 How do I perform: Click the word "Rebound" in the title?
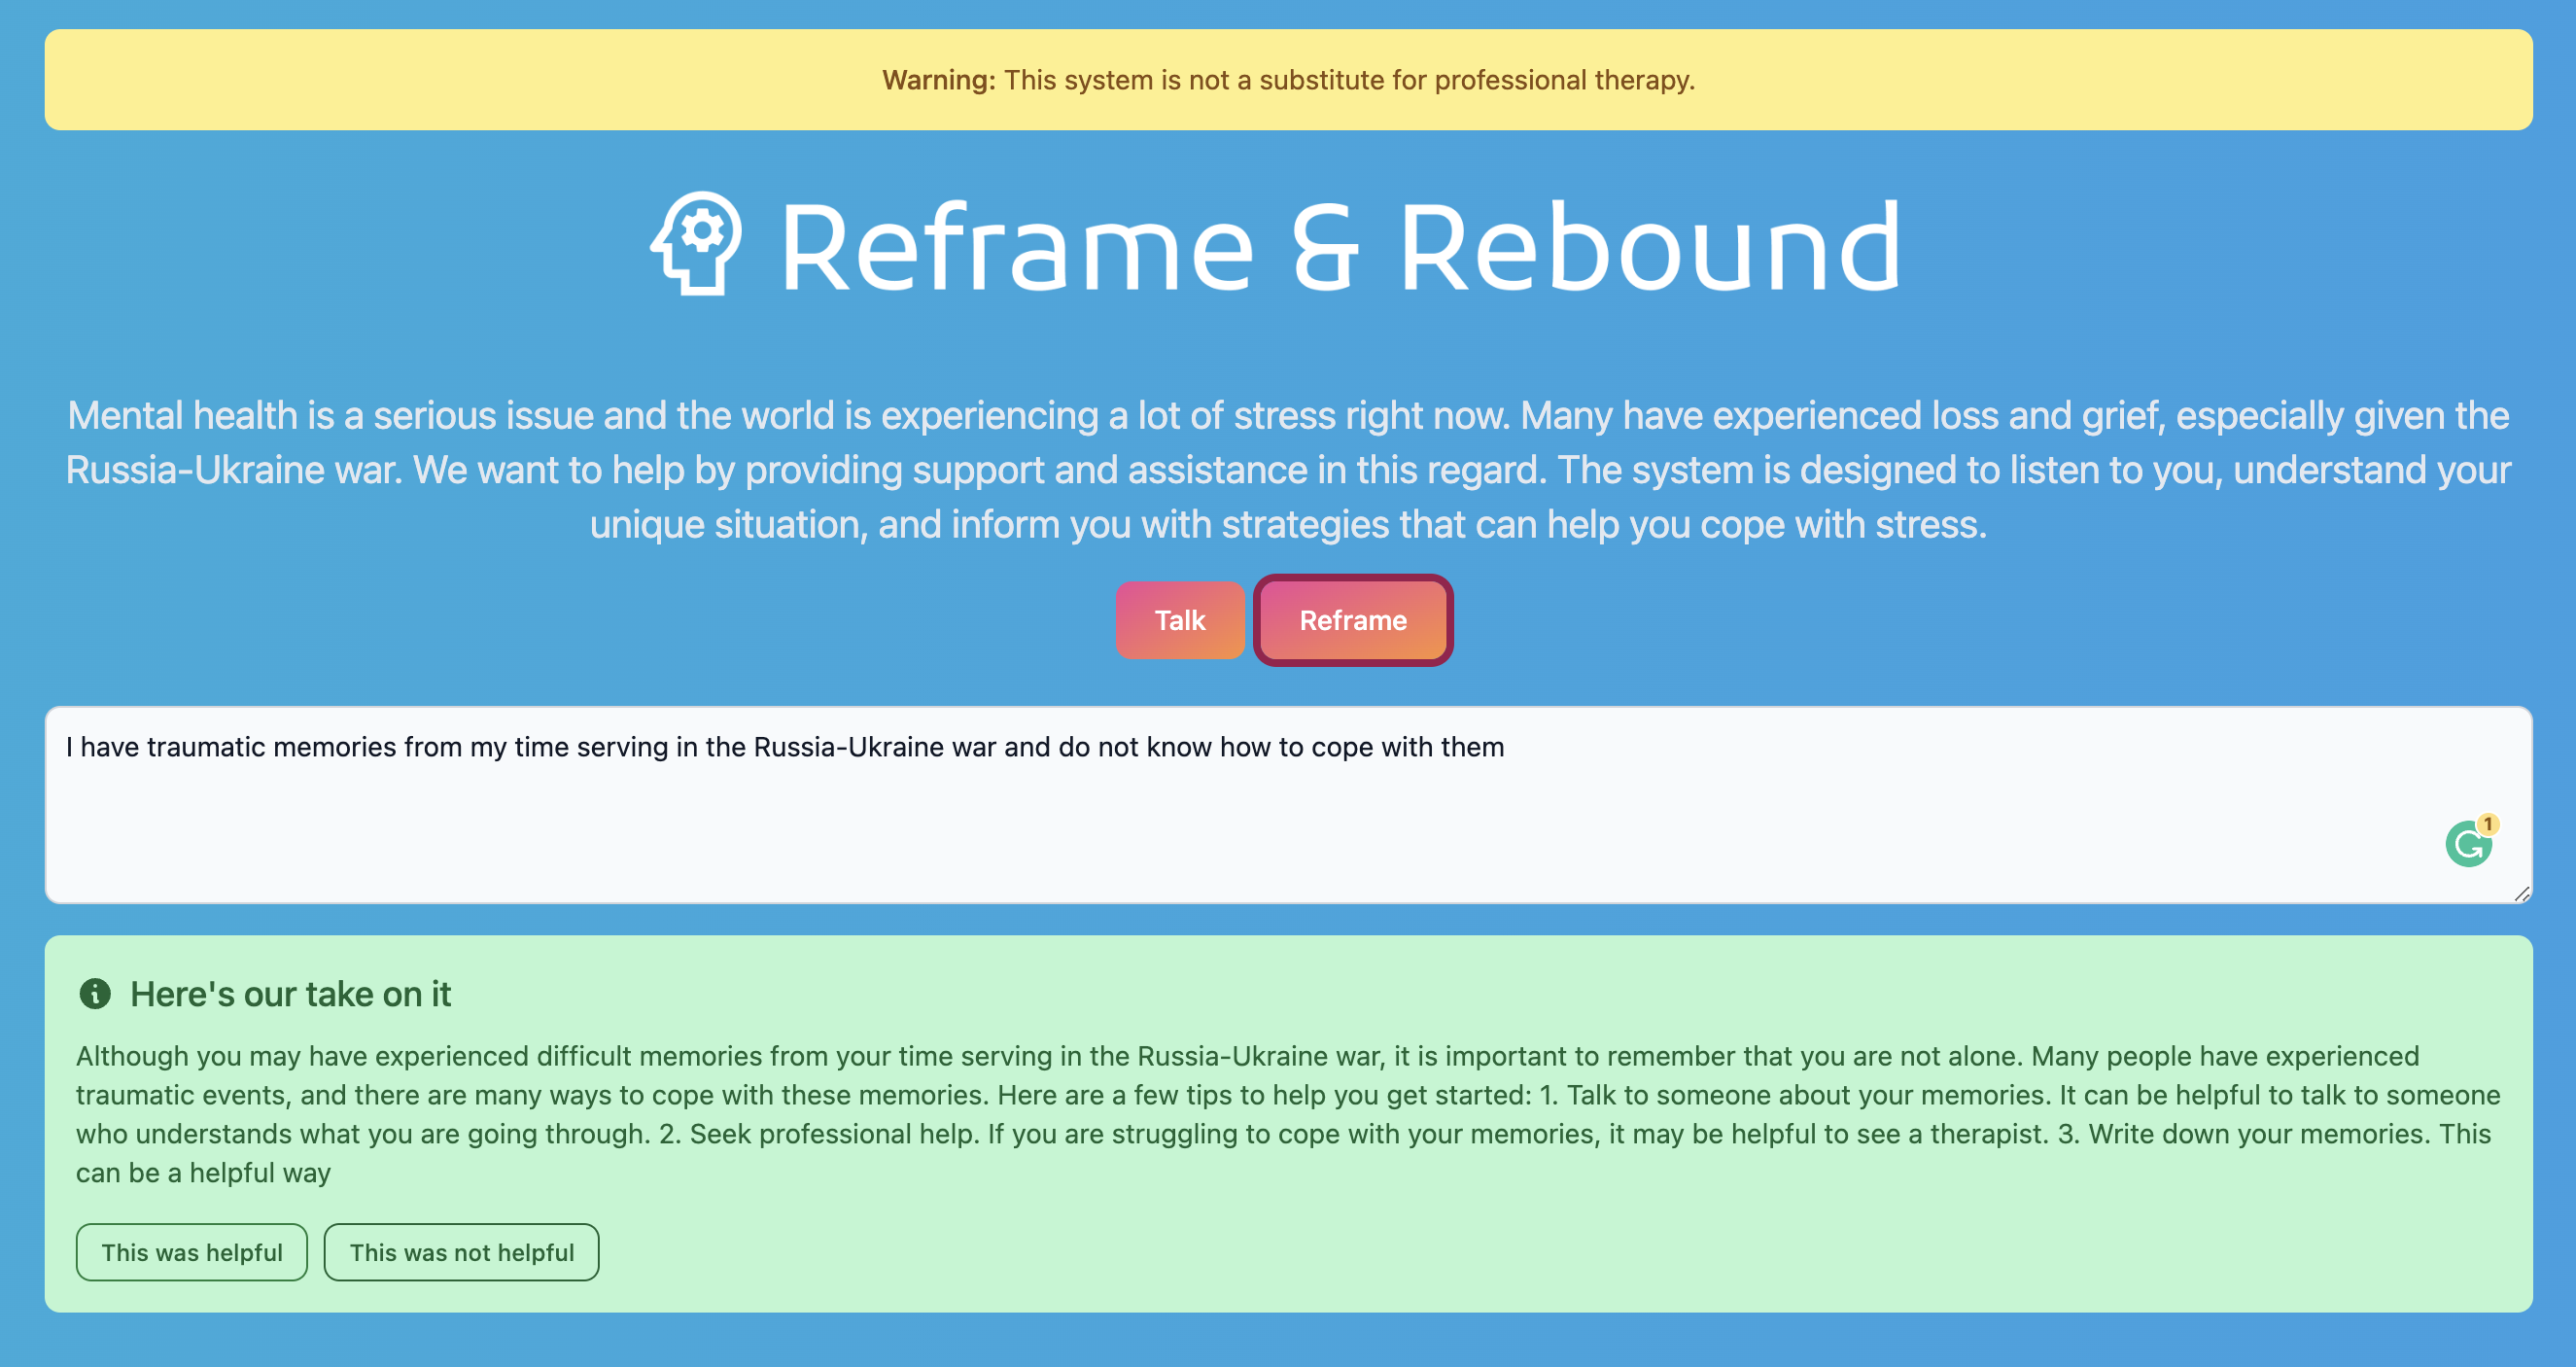[x=1650, y=247]
